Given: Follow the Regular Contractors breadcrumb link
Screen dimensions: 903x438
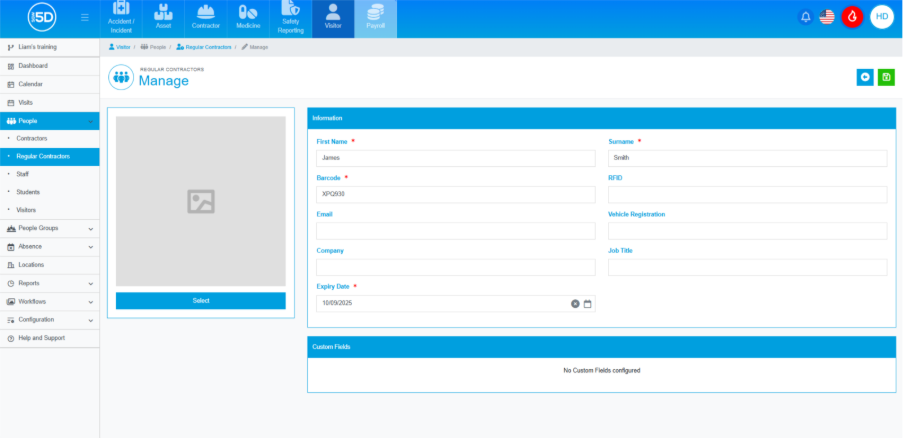Looking at the screenshot, I should point(207,47).
